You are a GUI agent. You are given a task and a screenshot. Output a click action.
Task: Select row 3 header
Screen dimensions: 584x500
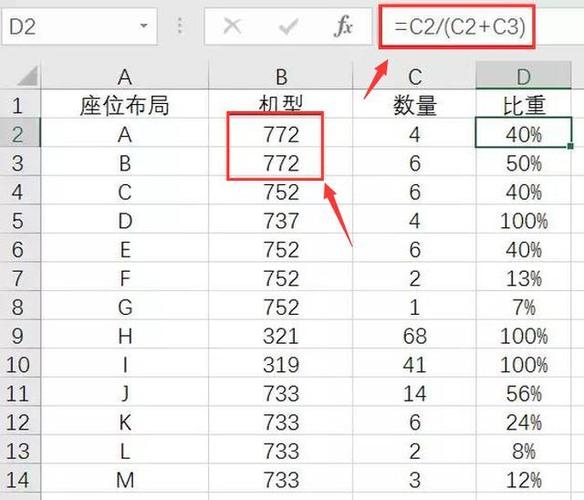click(x=19, y=162)
